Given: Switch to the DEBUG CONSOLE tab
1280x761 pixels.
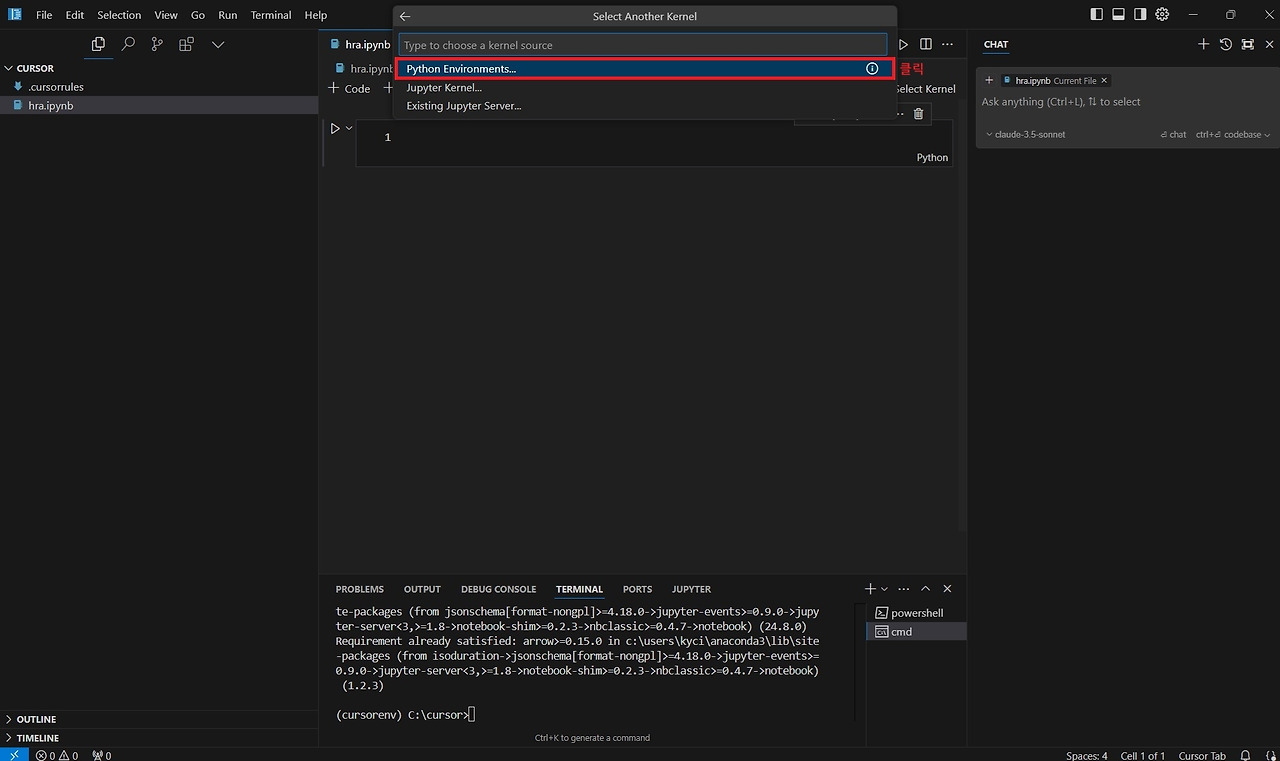Looking at the screenshot, I should pos(498,589).
